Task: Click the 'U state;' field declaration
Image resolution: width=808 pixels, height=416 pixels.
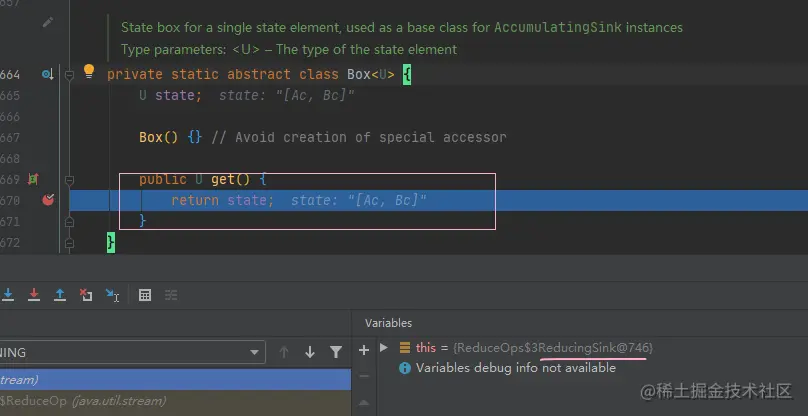Action: coord(171,96)
